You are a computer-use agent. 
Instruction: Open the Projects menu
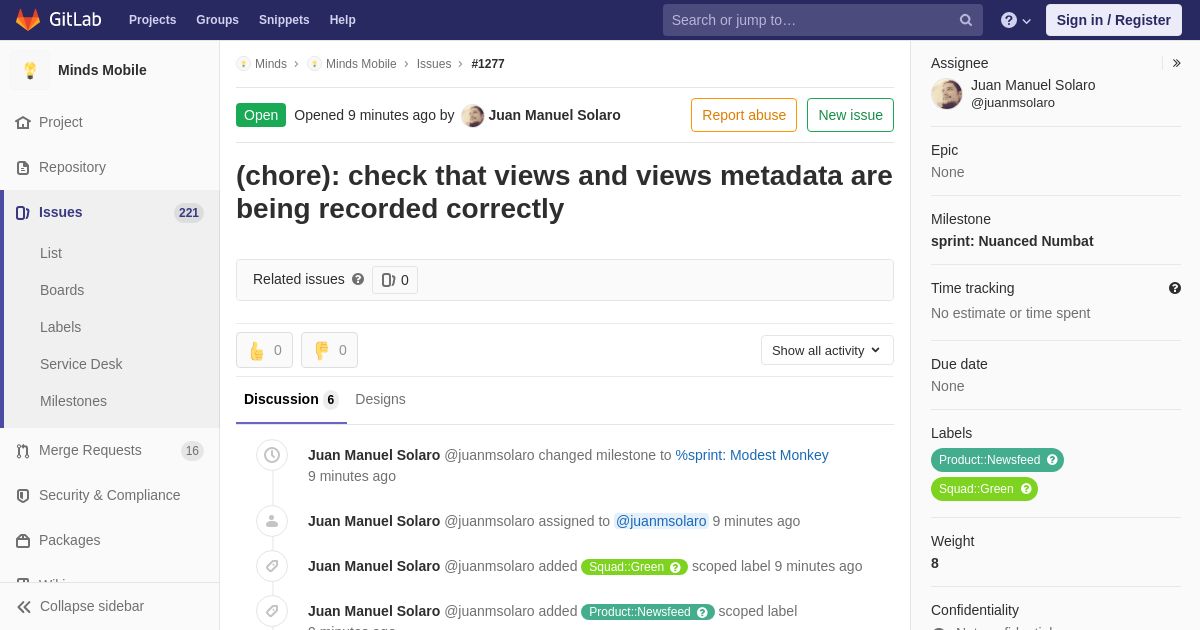tap(152, 20)
